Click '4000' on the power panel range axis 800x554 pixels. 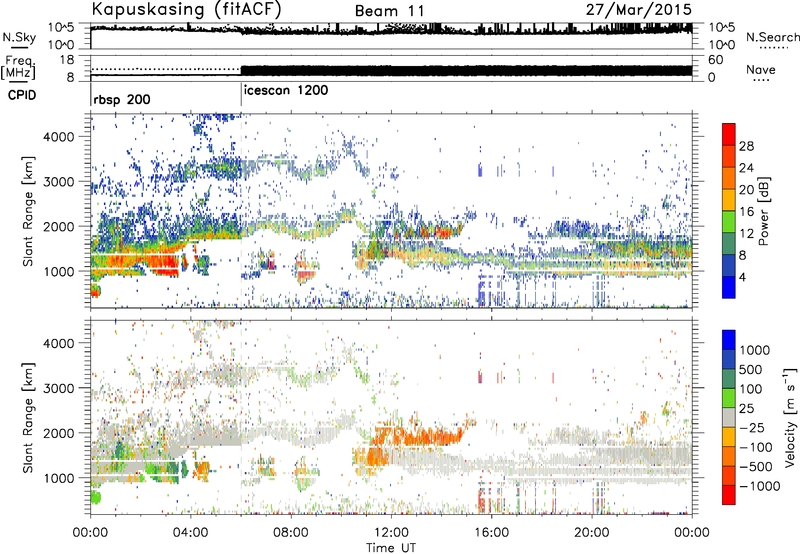pos(59,137)
